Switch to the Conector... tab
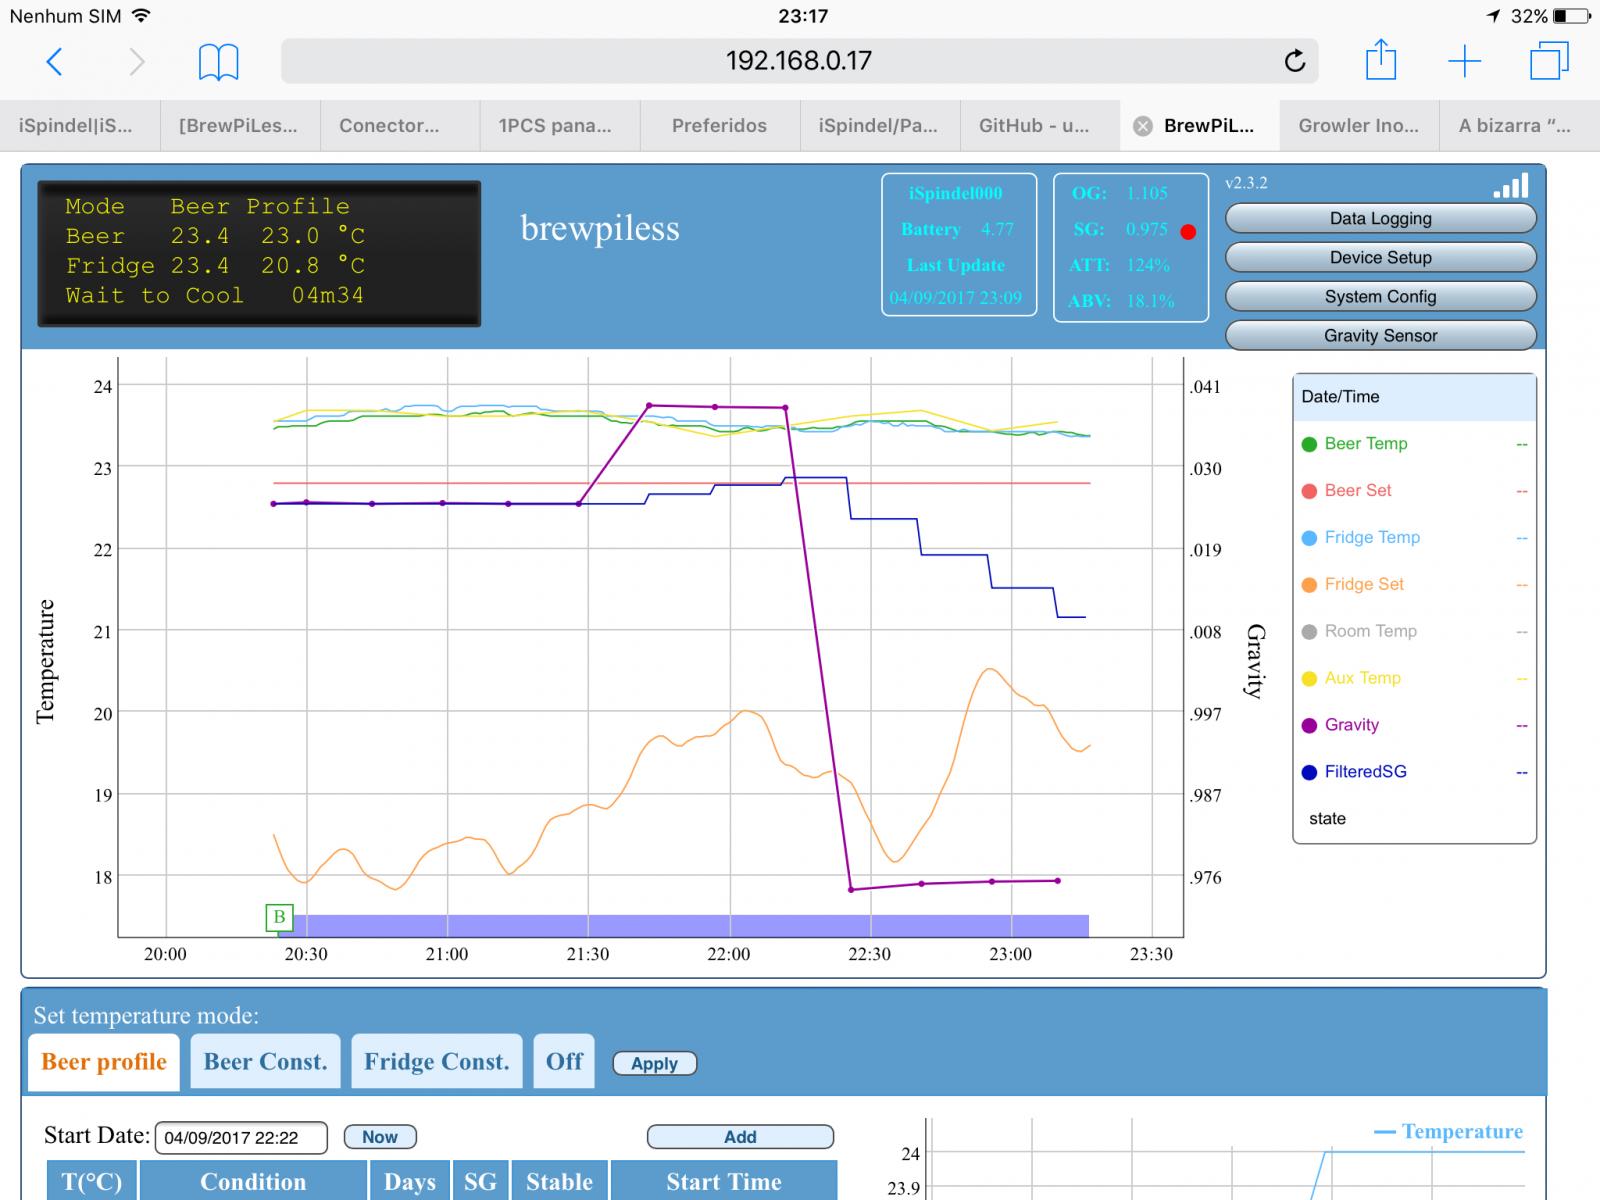1600x1200 pixels. click(400, 126)
